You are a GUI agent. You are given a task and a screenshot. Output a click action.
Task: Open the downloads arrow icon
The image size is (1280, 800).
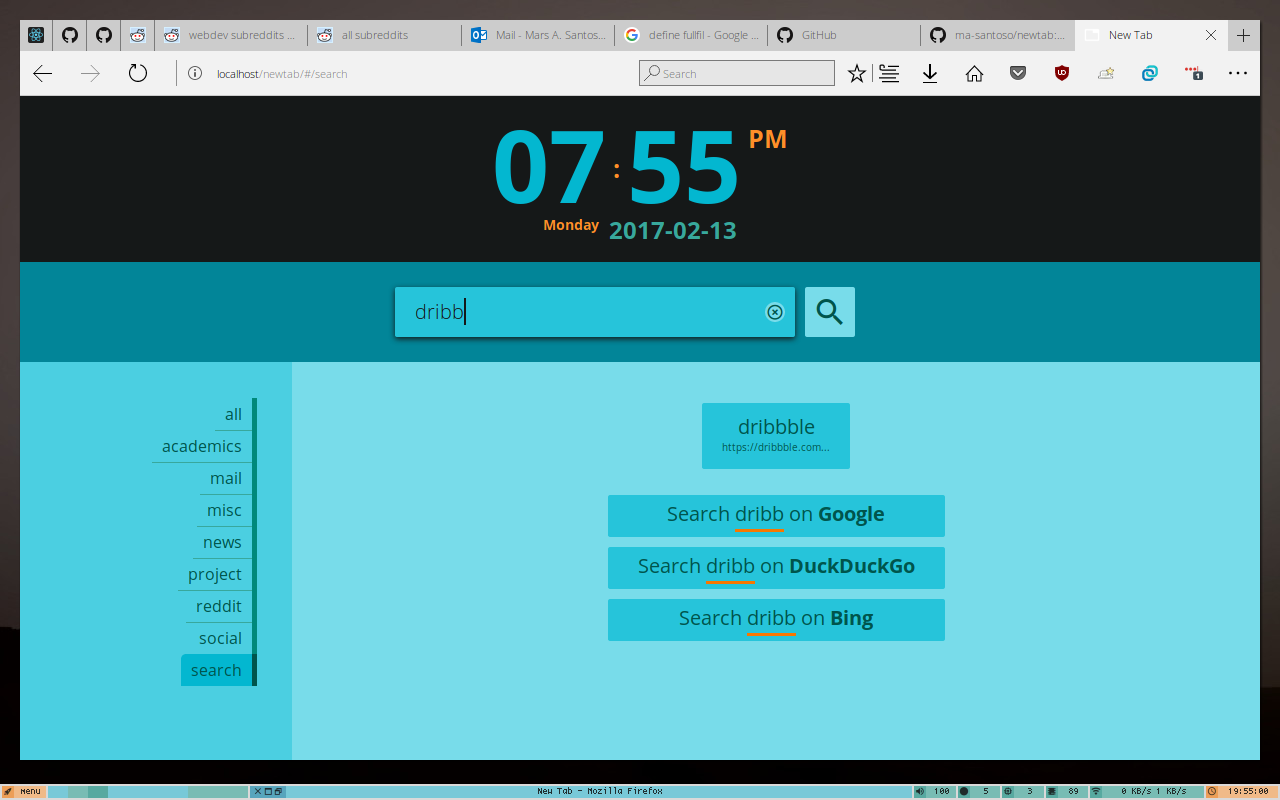point(930,73)
